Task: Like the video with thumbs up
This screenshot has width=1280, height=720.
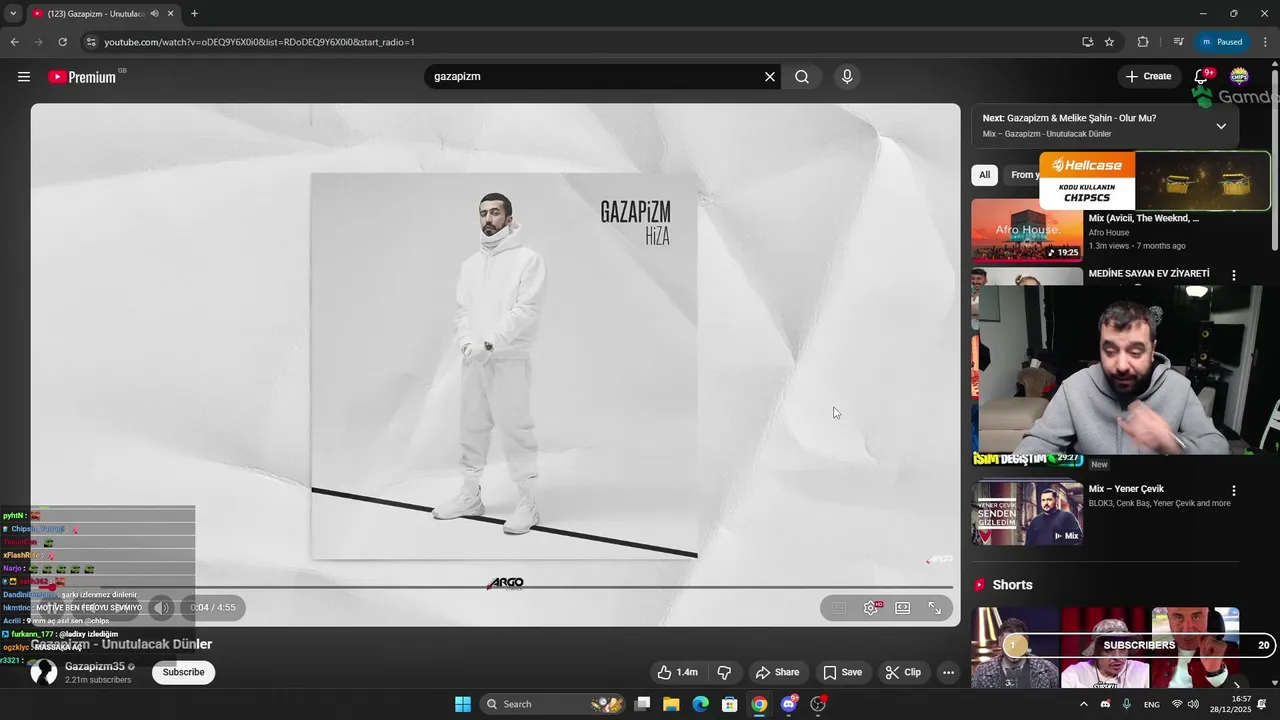Action: click(677, 673)
